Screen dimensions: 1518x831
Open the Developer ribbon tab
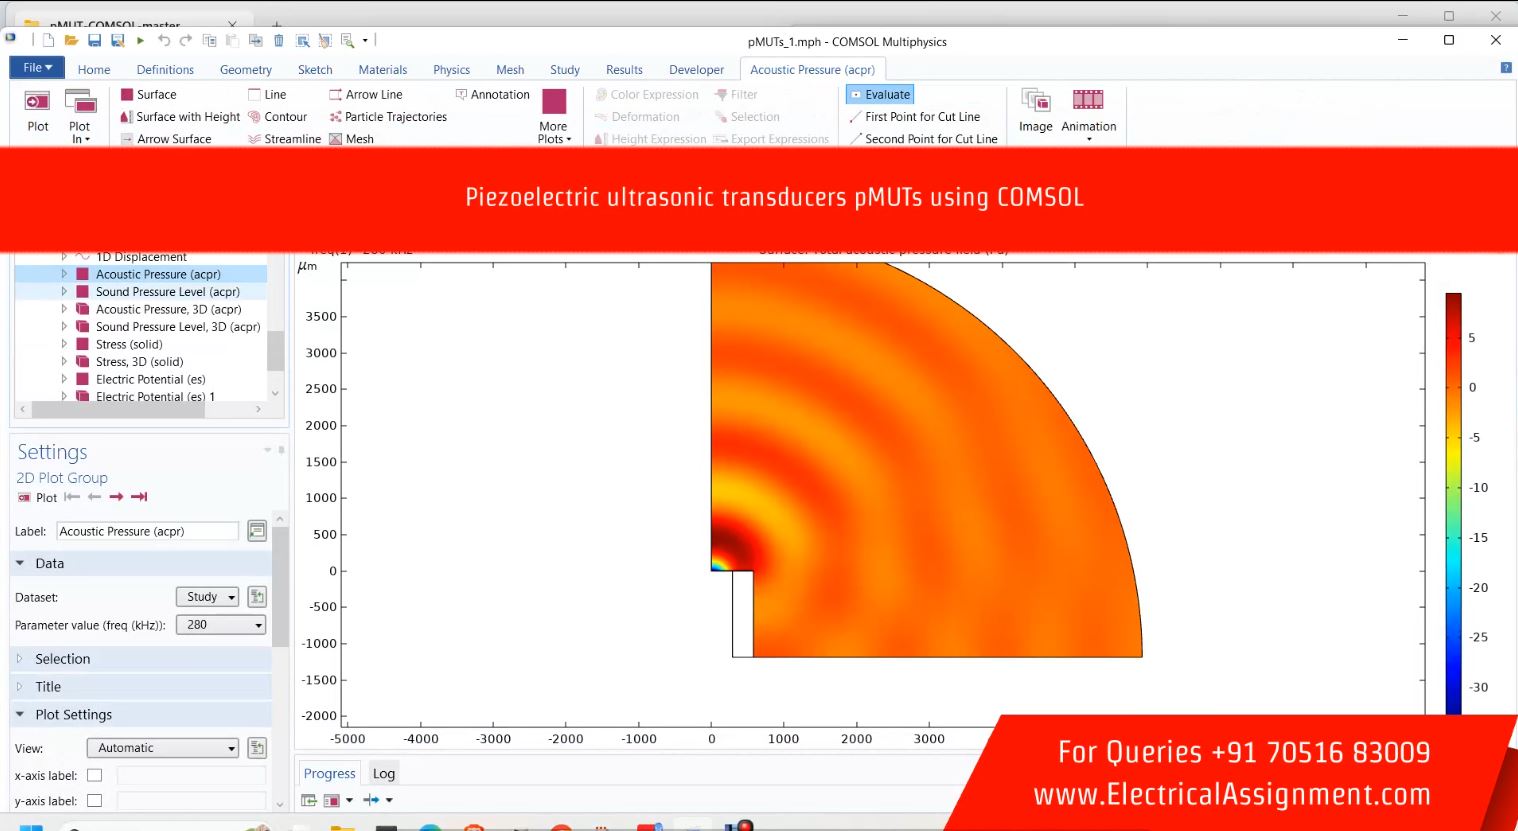(x=696, y=70)
